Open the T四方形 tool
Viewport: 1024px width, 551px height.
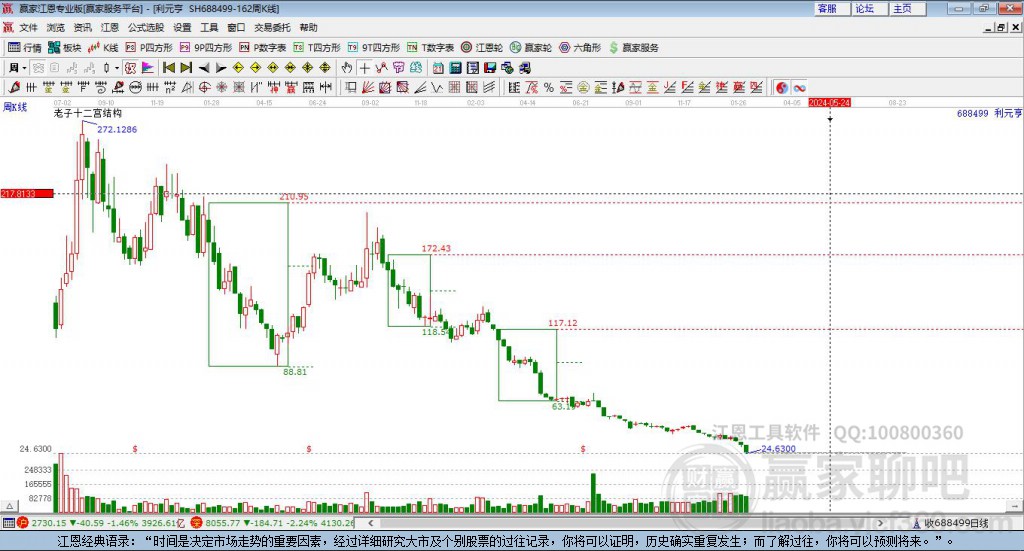[317, 48]
